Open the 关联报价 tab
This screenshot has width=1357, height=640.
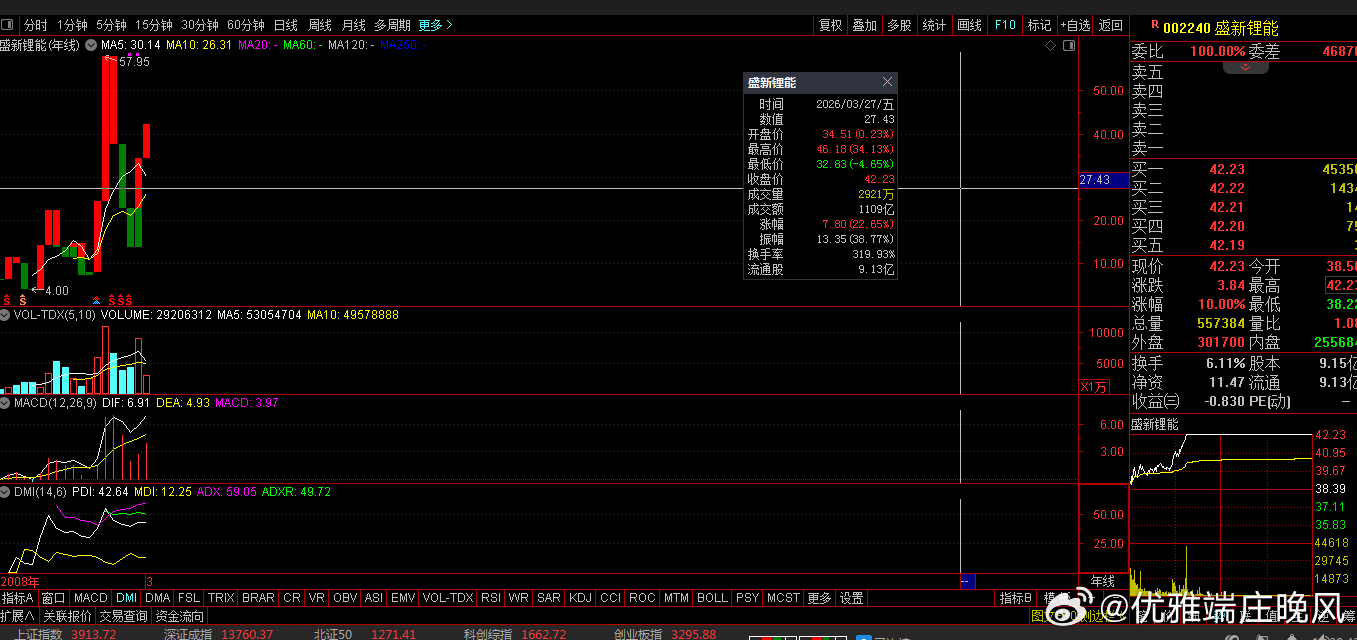pyautogui.click(x=67, y=616)
